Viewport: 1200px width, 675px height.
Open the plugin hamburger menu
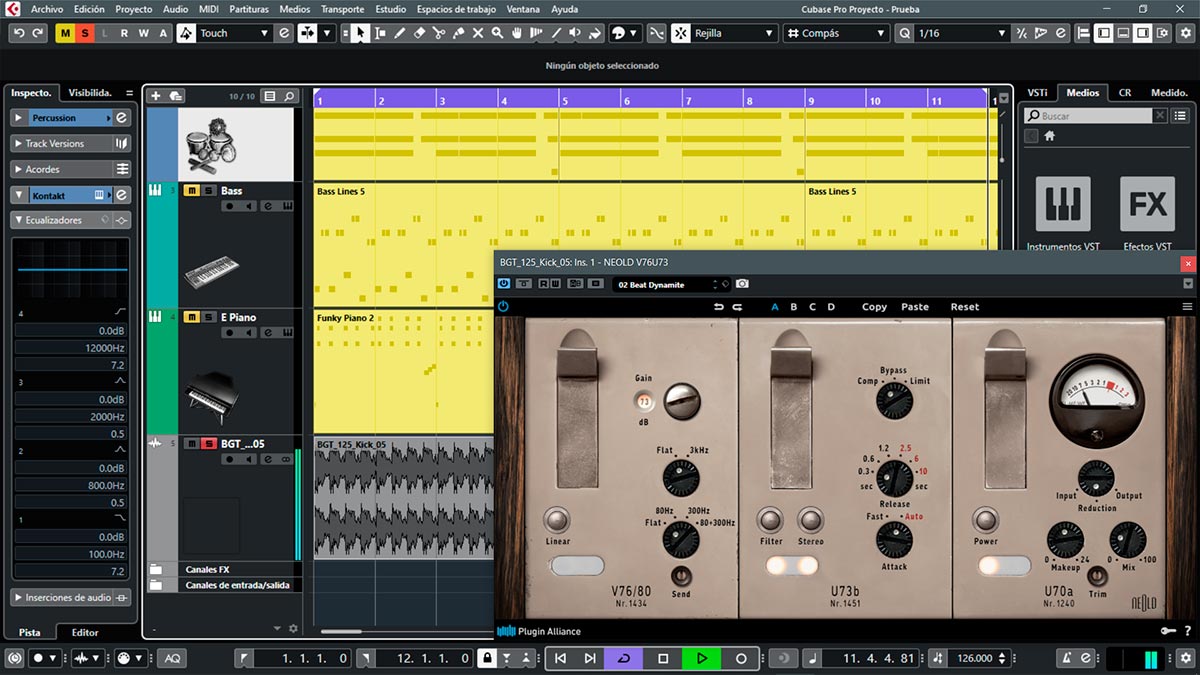coord(1187,307)
